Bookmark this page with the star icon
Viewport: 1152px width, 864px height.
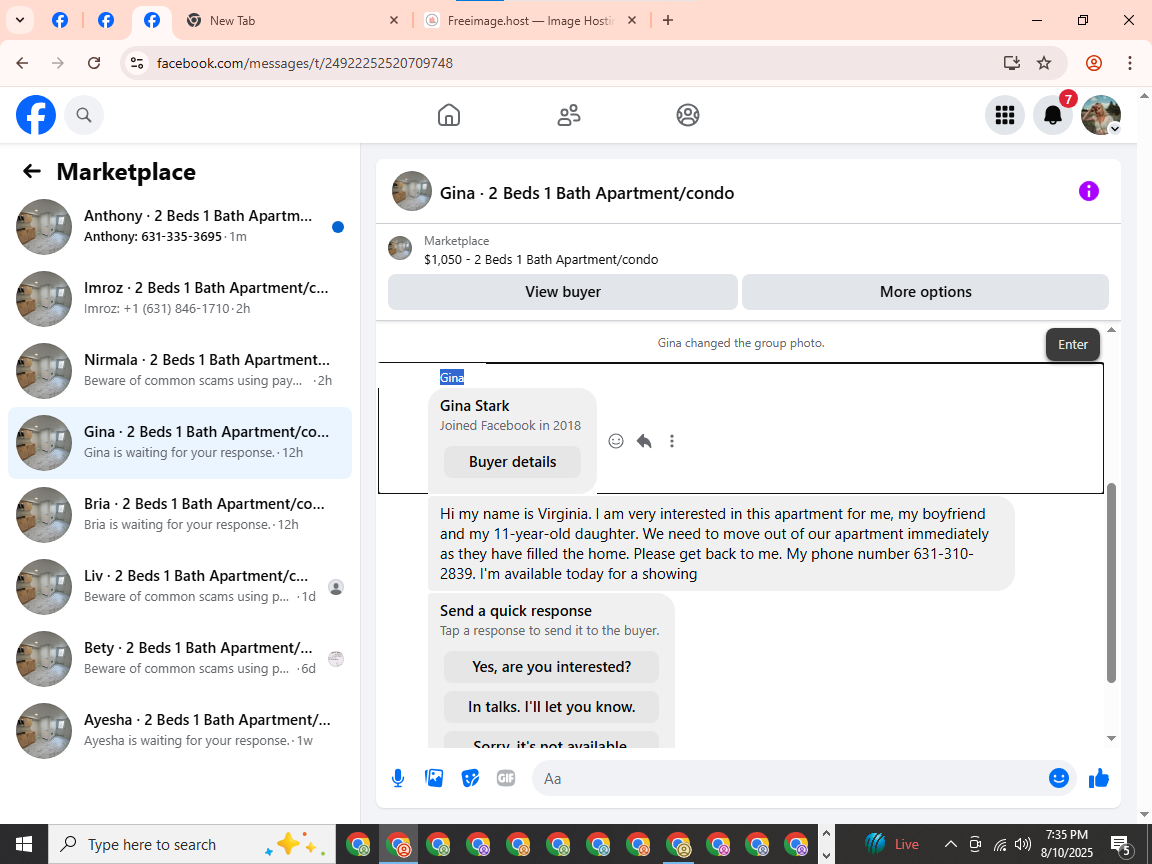pos(1044,63)
